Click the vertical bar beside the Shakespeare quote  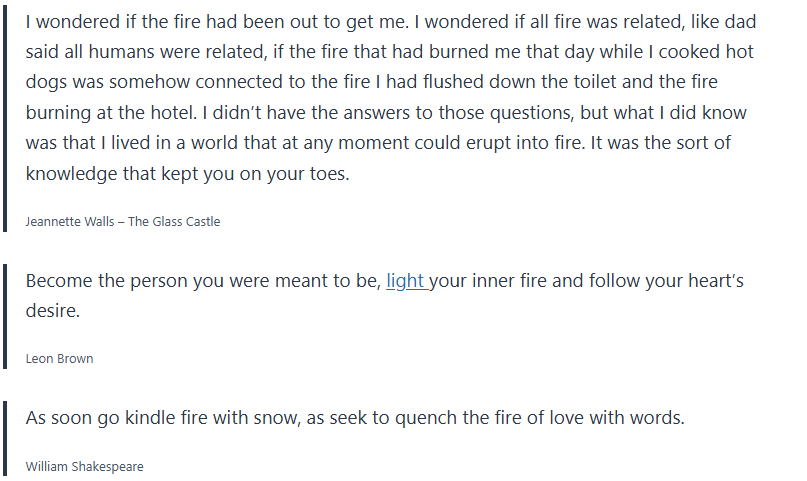5,436
